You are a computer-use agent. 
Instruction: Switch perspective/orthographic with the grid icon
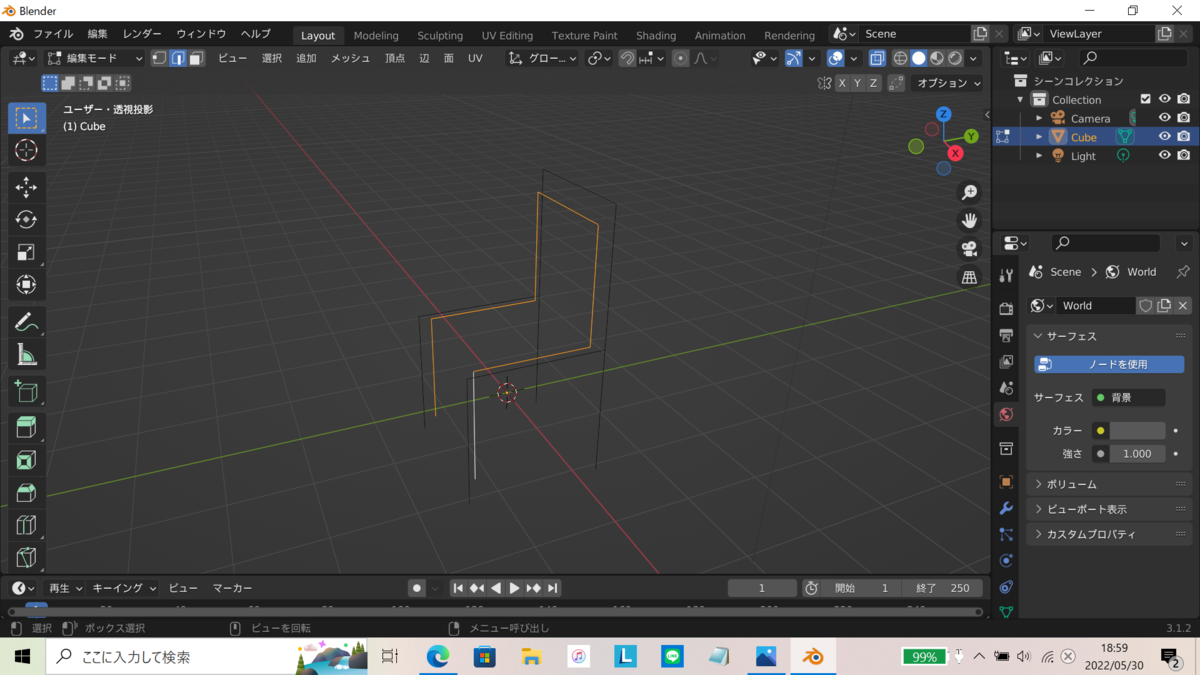point(969,277)
